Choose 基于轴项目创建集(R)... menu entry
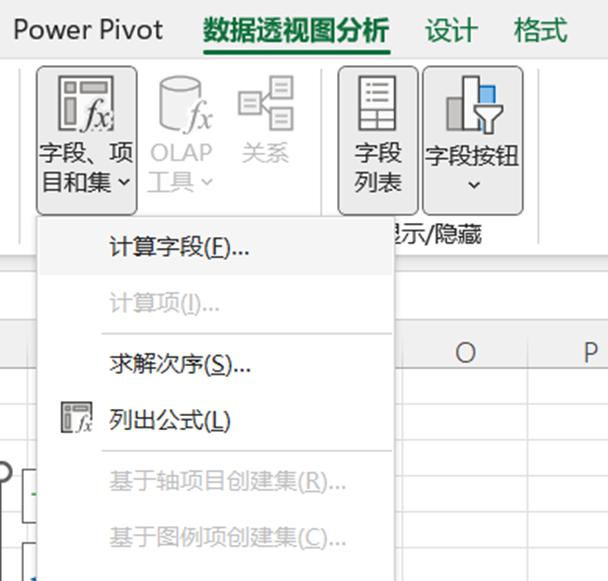This screenshot has height=581, width=608. tap(216, 482)
